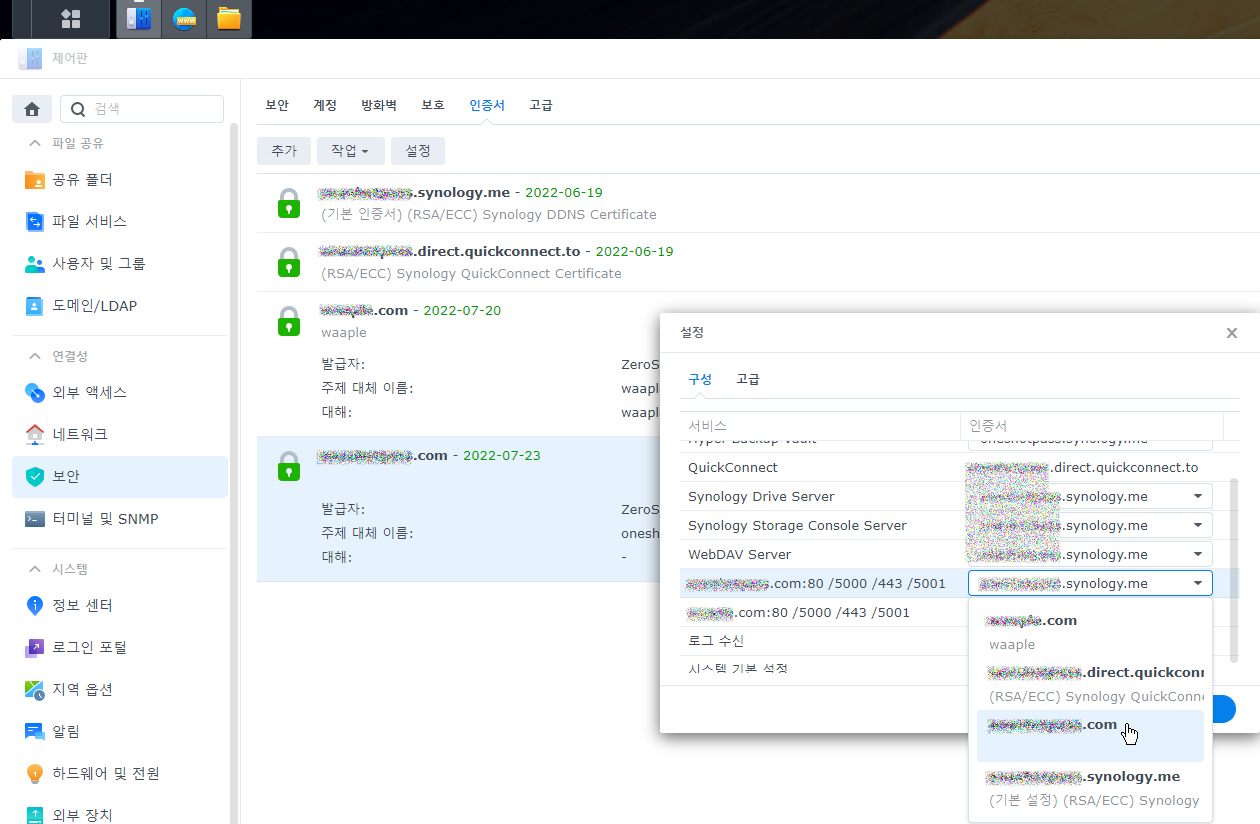This screenshot has width=1260, height=824.
Task: Switch to the 보안 tab at top
Action: click(x=277, y=105)
